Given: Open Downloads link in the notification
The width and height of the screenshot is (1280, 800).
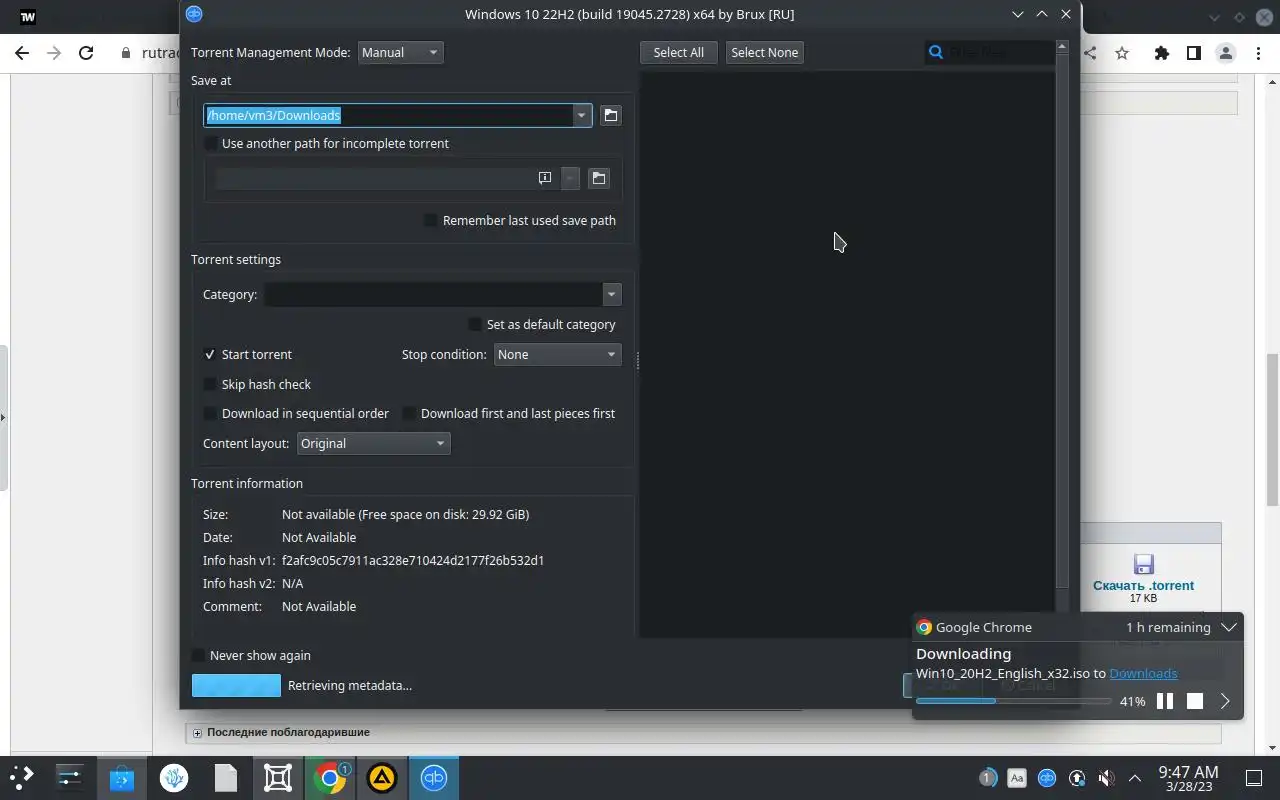Looking at the screenshot, I should tap(1143, 674).
